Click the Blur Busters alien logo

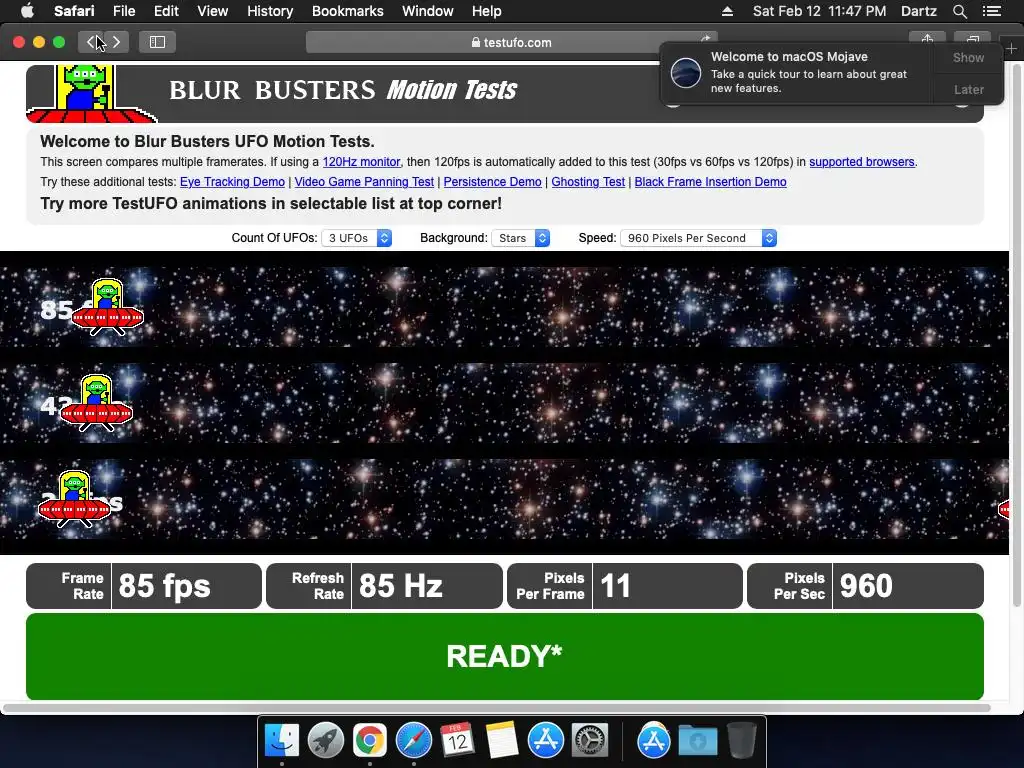coord(90,93)
